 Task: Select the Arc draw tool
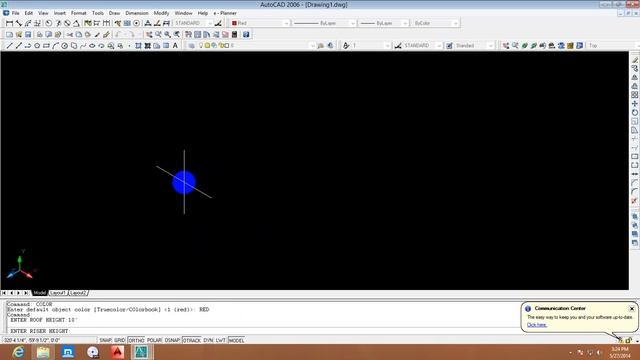pos(56,46)
